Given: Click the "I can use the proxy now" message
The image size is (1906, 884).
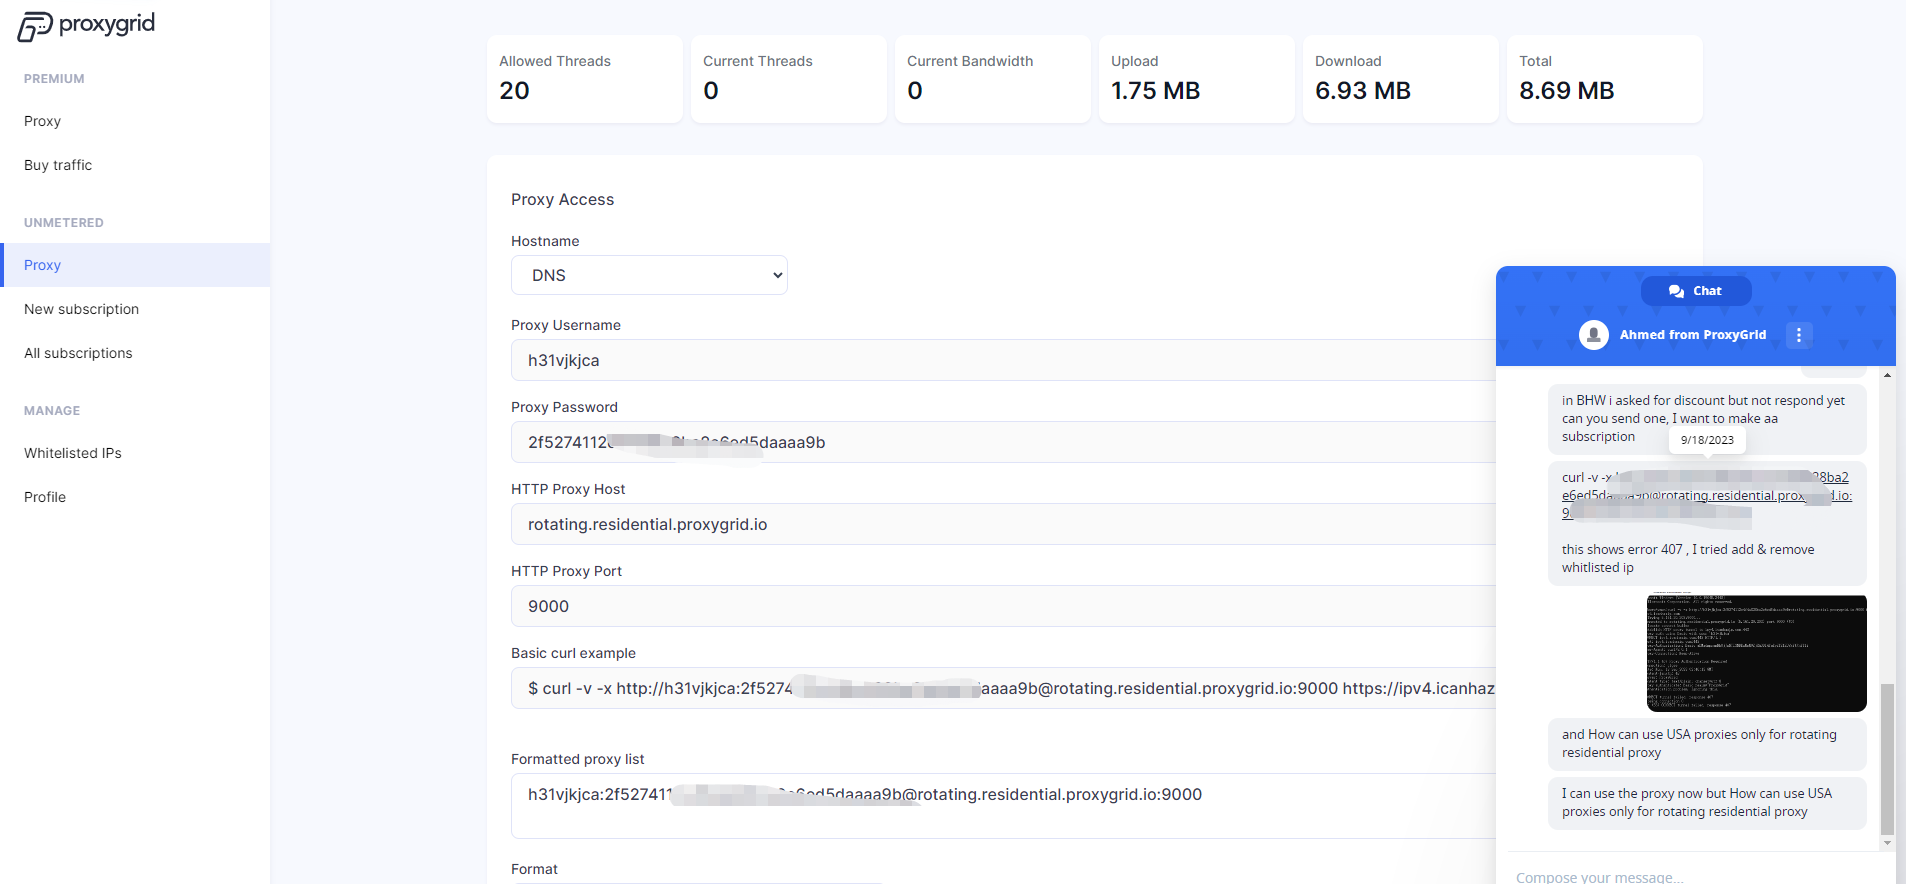Looking at the screenshot, I should tap(1707, 802).
